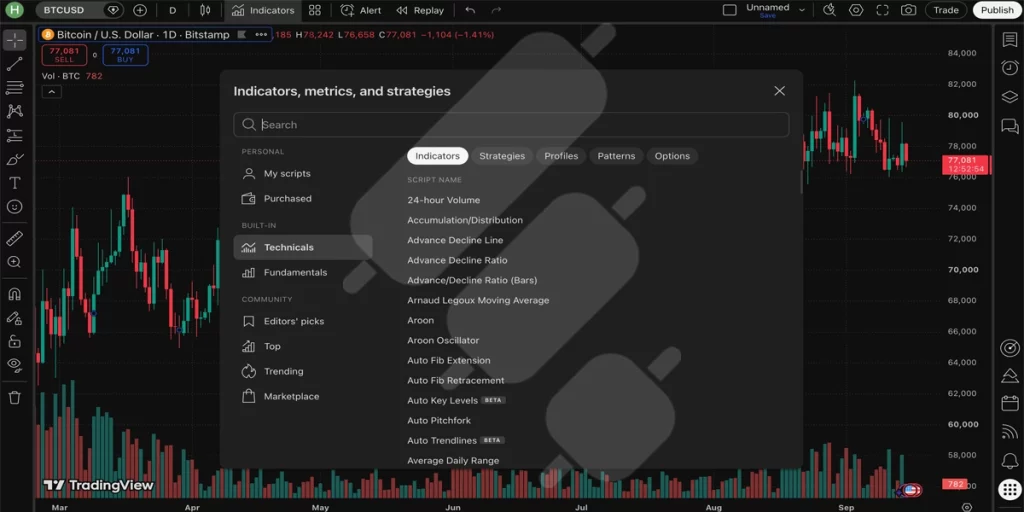Create an Alert from top toolbar
1024x512 pixels.
[360, 10]
